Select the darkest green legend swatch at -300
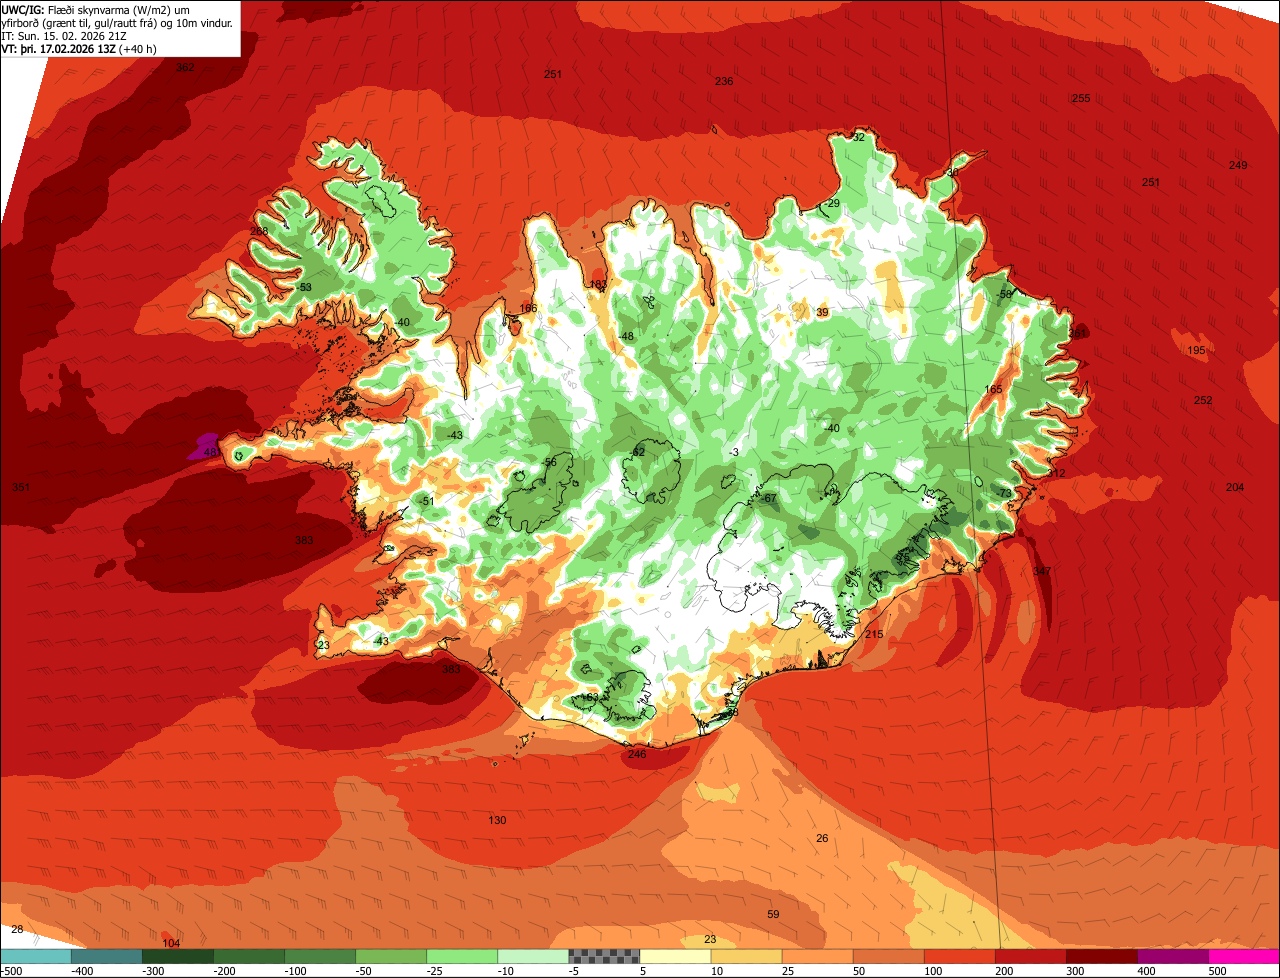1280x978 pixels. click(x=178, y=956)
